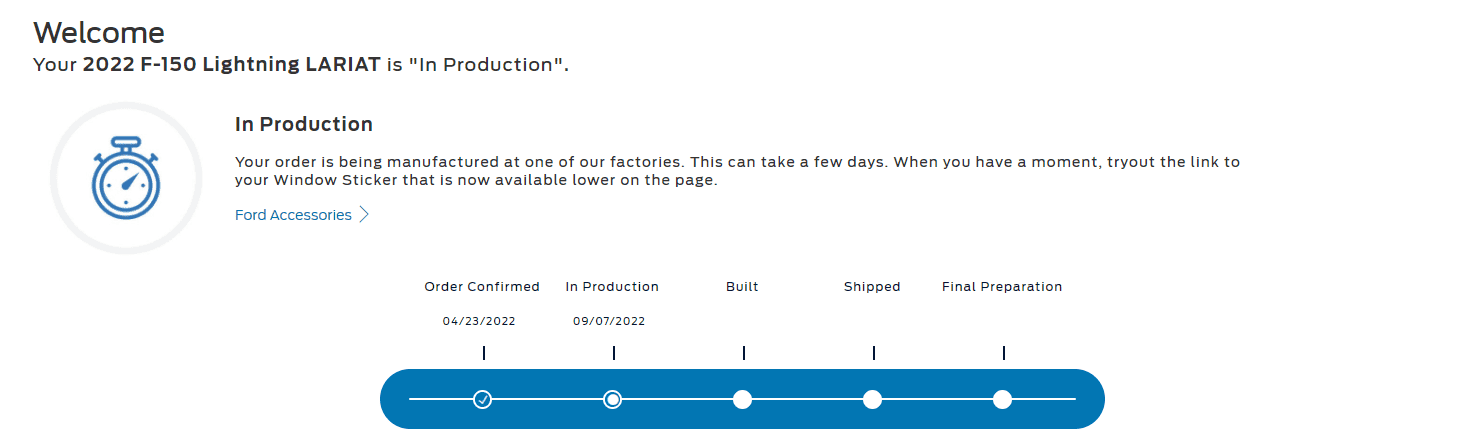Choose the Shipped step label
Viewport: 1480px width, 447px height.
[x=872, y=287]
